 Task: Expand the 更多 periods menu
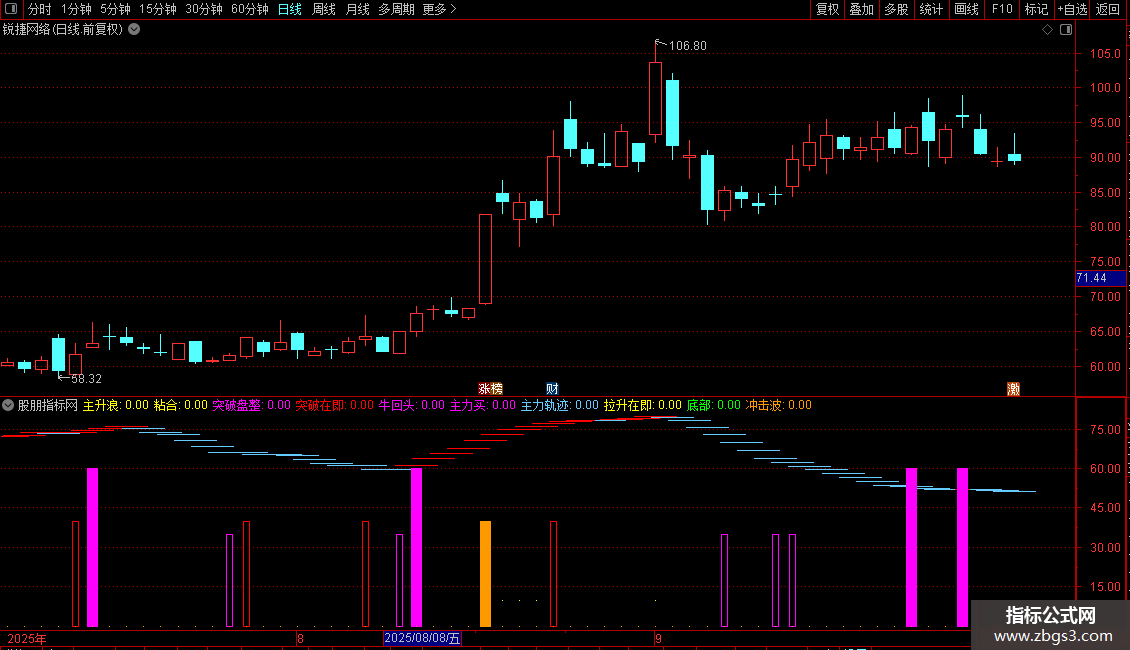(440, 9)
